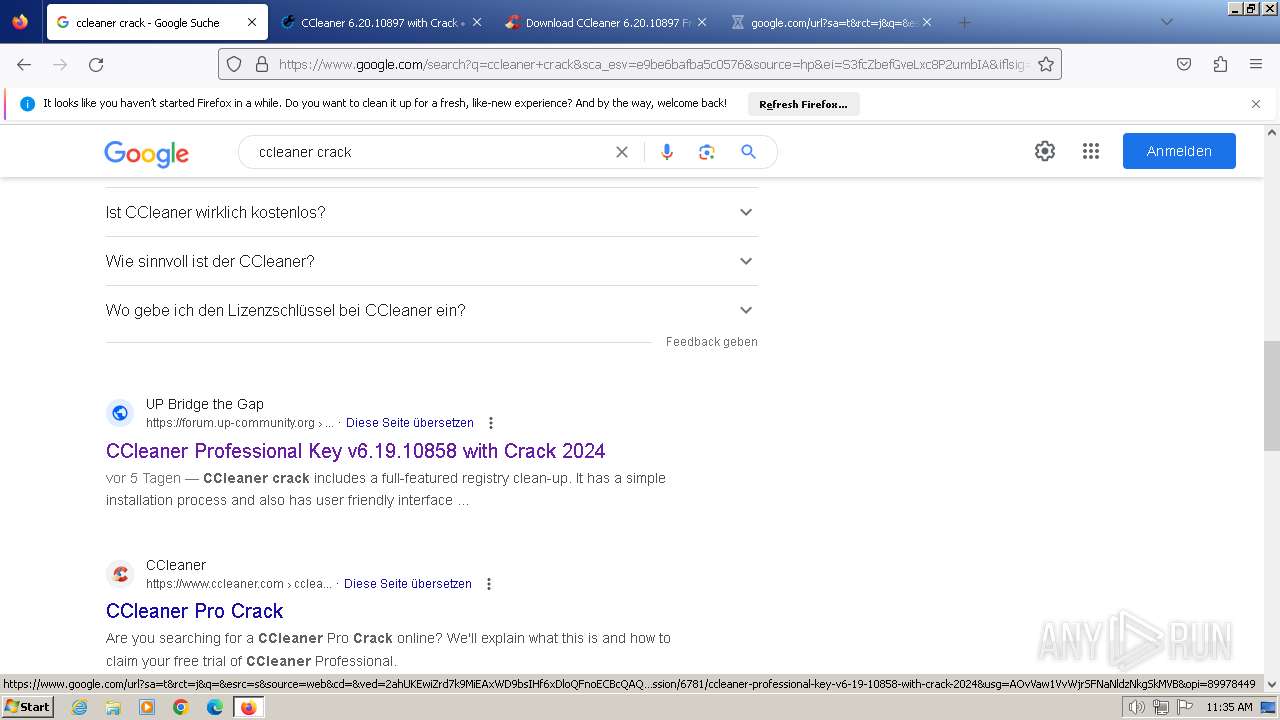The image size is (1280, 720).
Task: Close the "Download CCleaner 6.20.10897" tab
Action: tap(702, 22)
